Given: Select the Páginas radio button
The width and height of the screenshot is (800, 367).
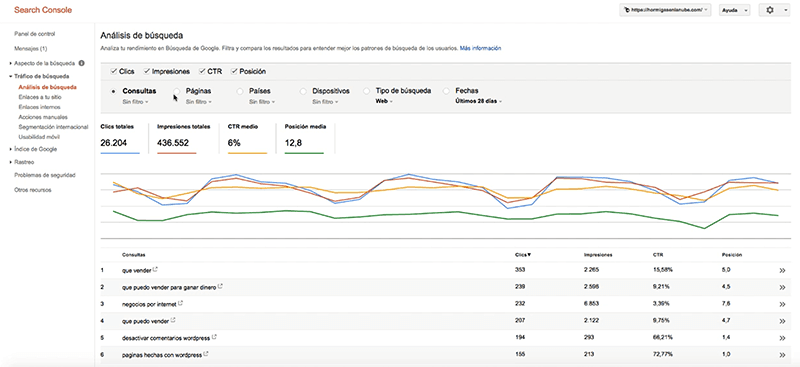Looking at the screenshot, I should point(177,91).
